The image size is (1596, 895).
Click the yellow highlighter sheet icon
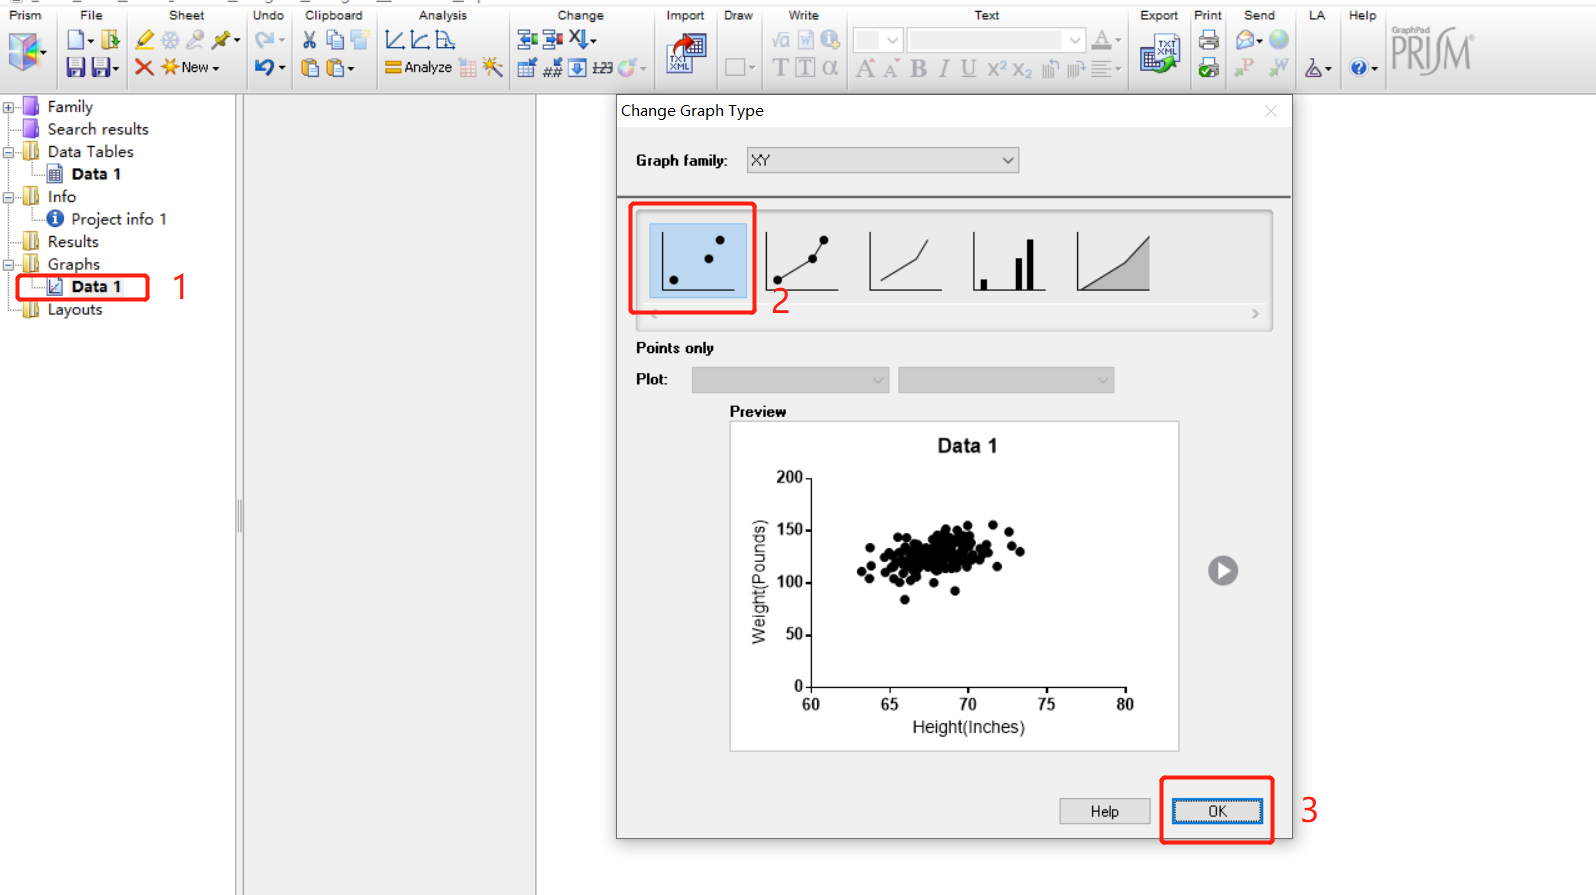pyautogui.click(x=145, y=40)
